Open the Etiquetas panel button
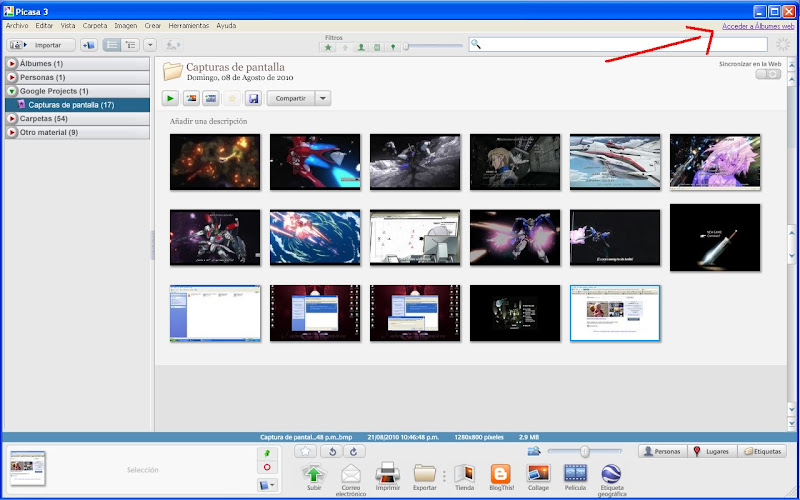Image resolution: width=800 pixels, height=500 pixels. [x=762, y=452]
